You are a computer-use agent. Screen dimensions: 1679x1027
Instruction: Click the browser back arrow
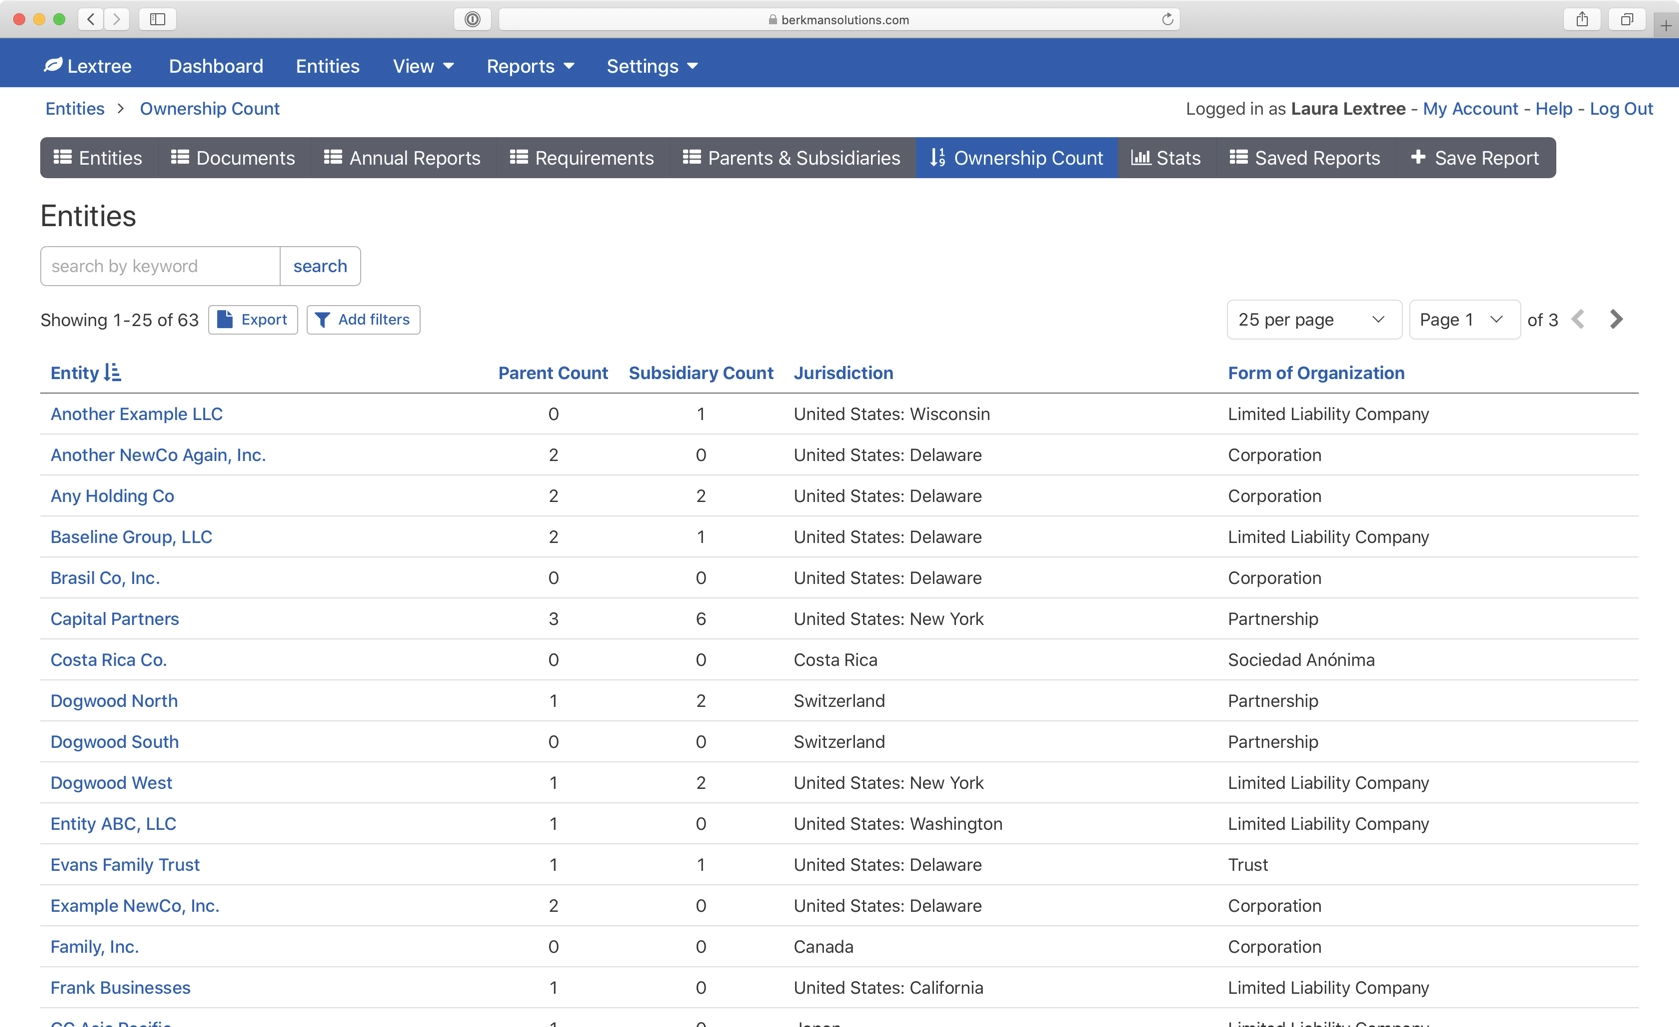pyautogui.click(x=91, y=19)
